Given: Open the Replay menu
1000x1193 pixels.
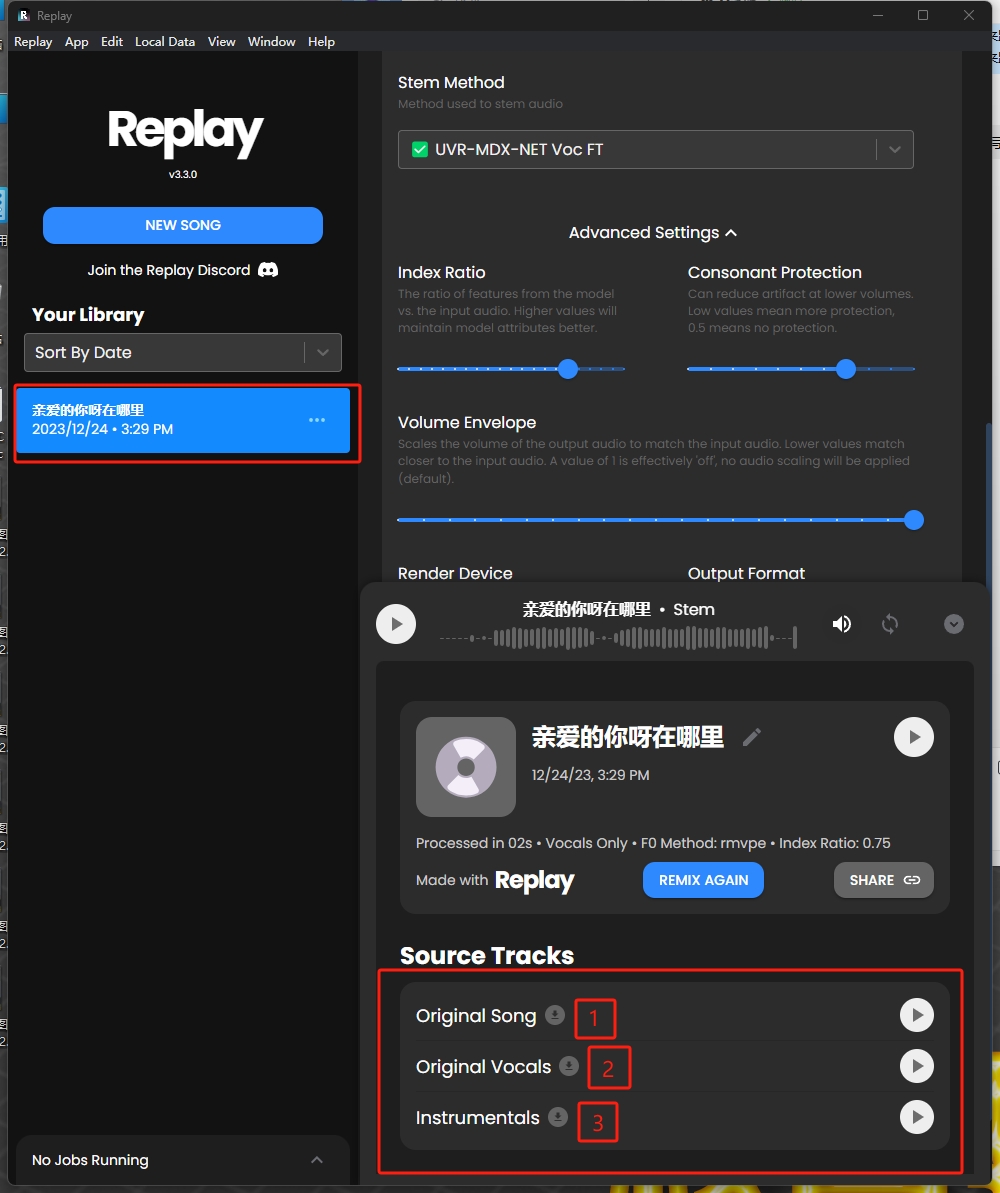Looking at the screenshot, I should 33,42.
